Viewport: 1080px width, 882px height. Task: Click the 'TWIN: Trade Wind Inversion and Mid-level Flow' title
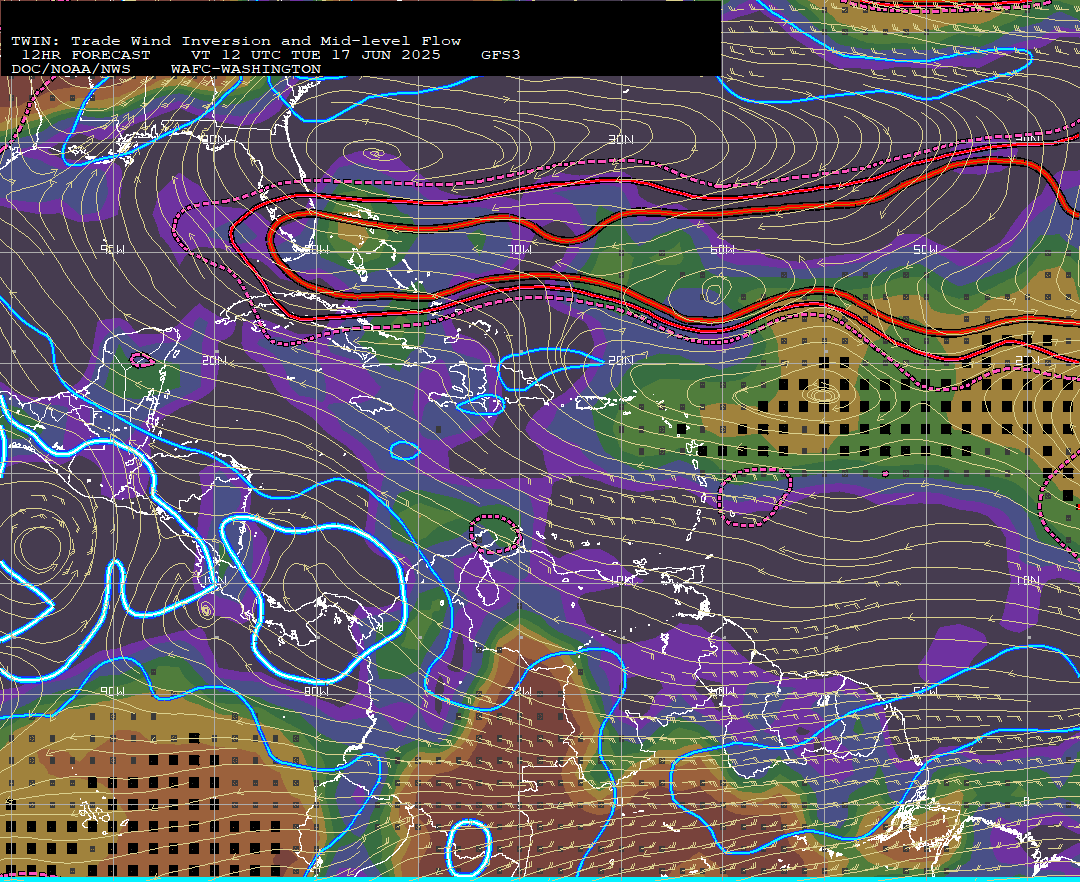pyautogui.click(x=236, y=41)
